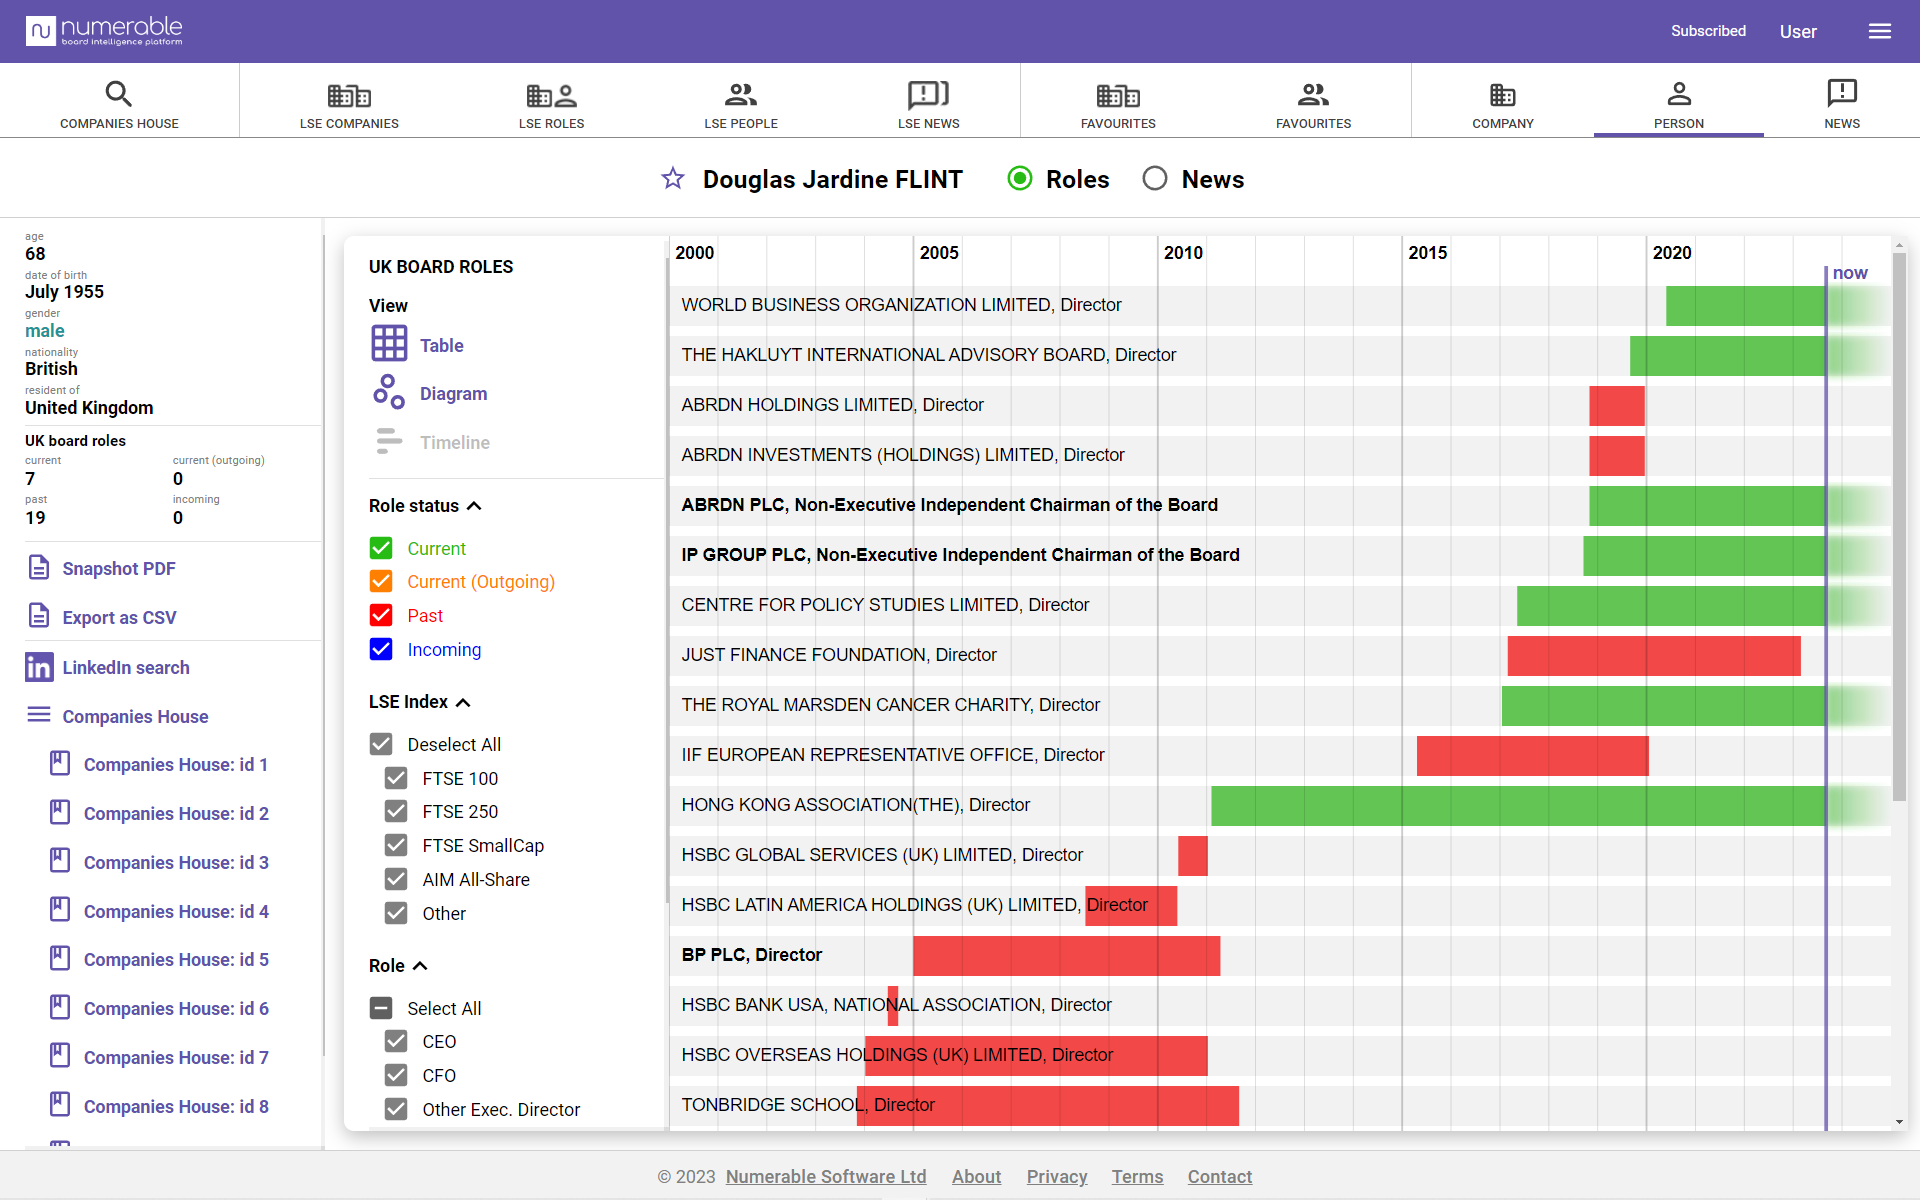The width and height of the screenshot is (1920, 1200).
Task: Open Numerable Software Ltd footer link
Action: coord(826,1176)
